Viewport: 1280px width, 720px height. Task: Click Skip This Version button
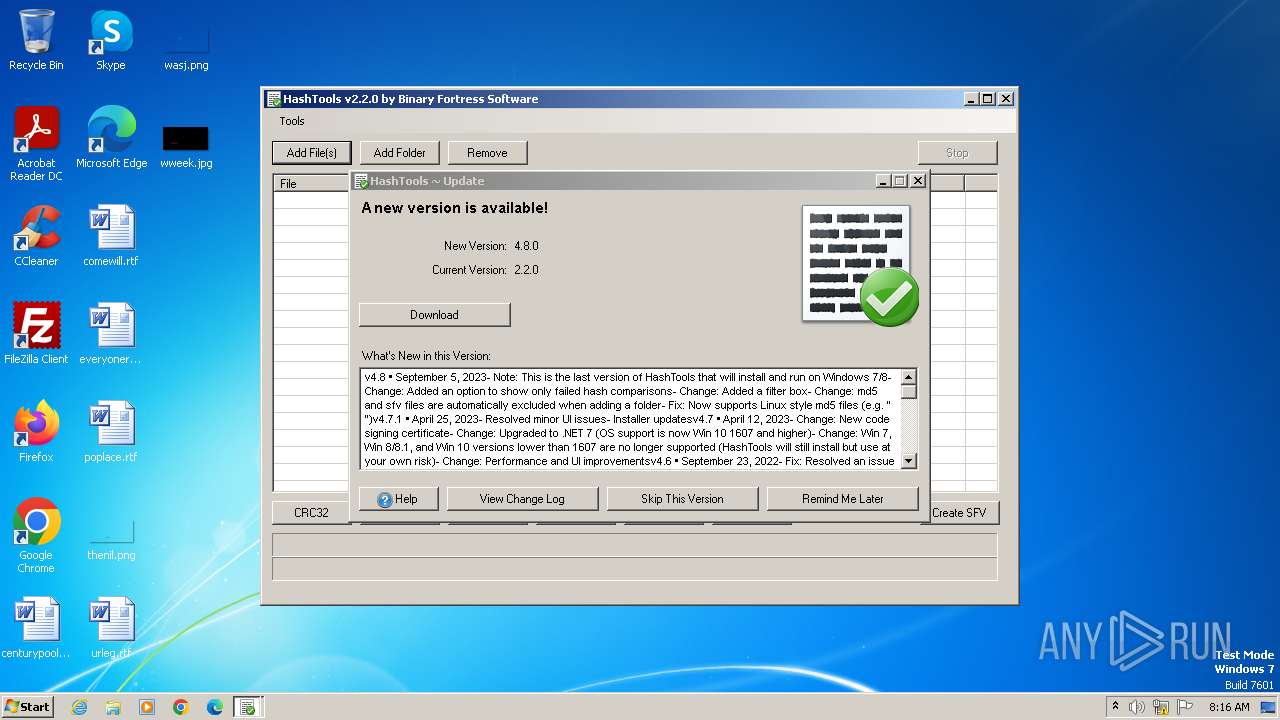click(682, 499)
